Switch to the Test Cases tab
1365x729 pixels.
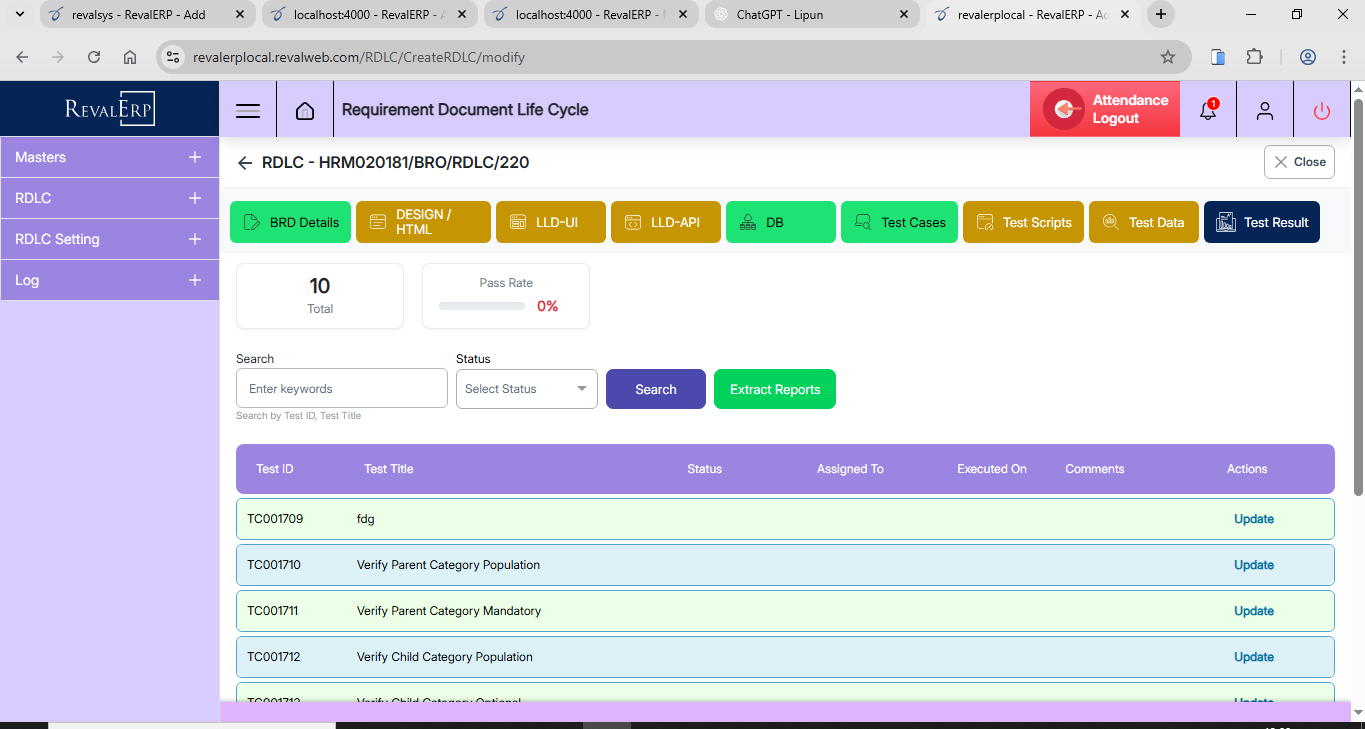tap(900, 222)
